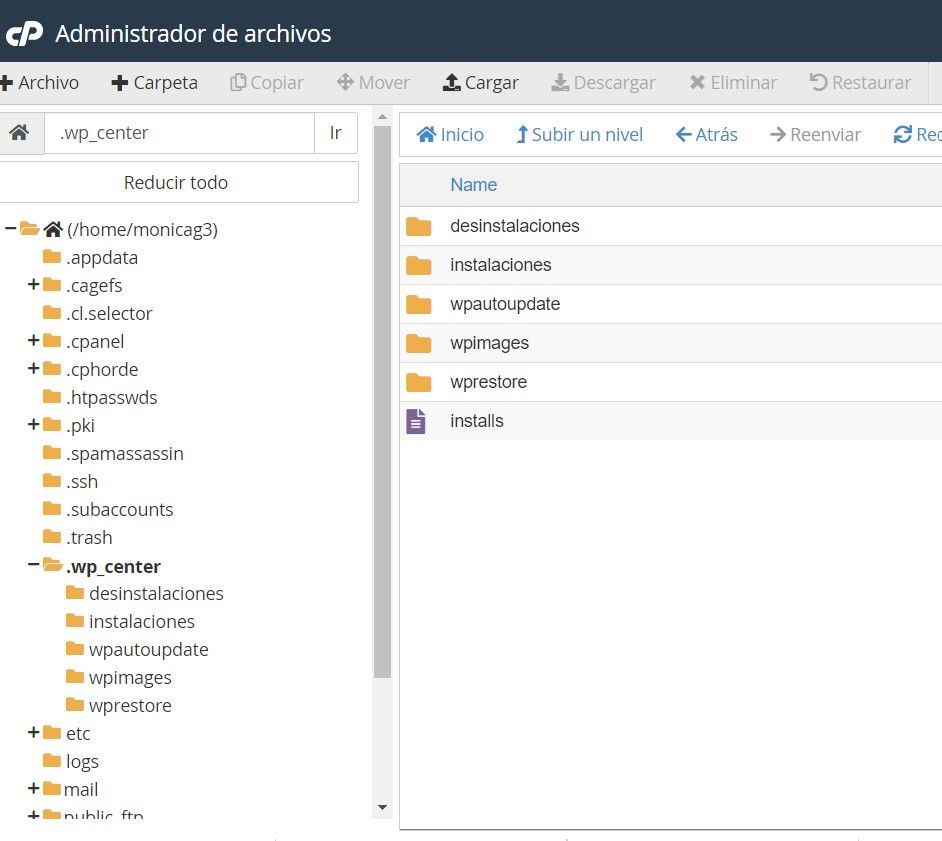Select etc in the folder tree
This screenshot has width=942, height=841.
click(78, 733)
